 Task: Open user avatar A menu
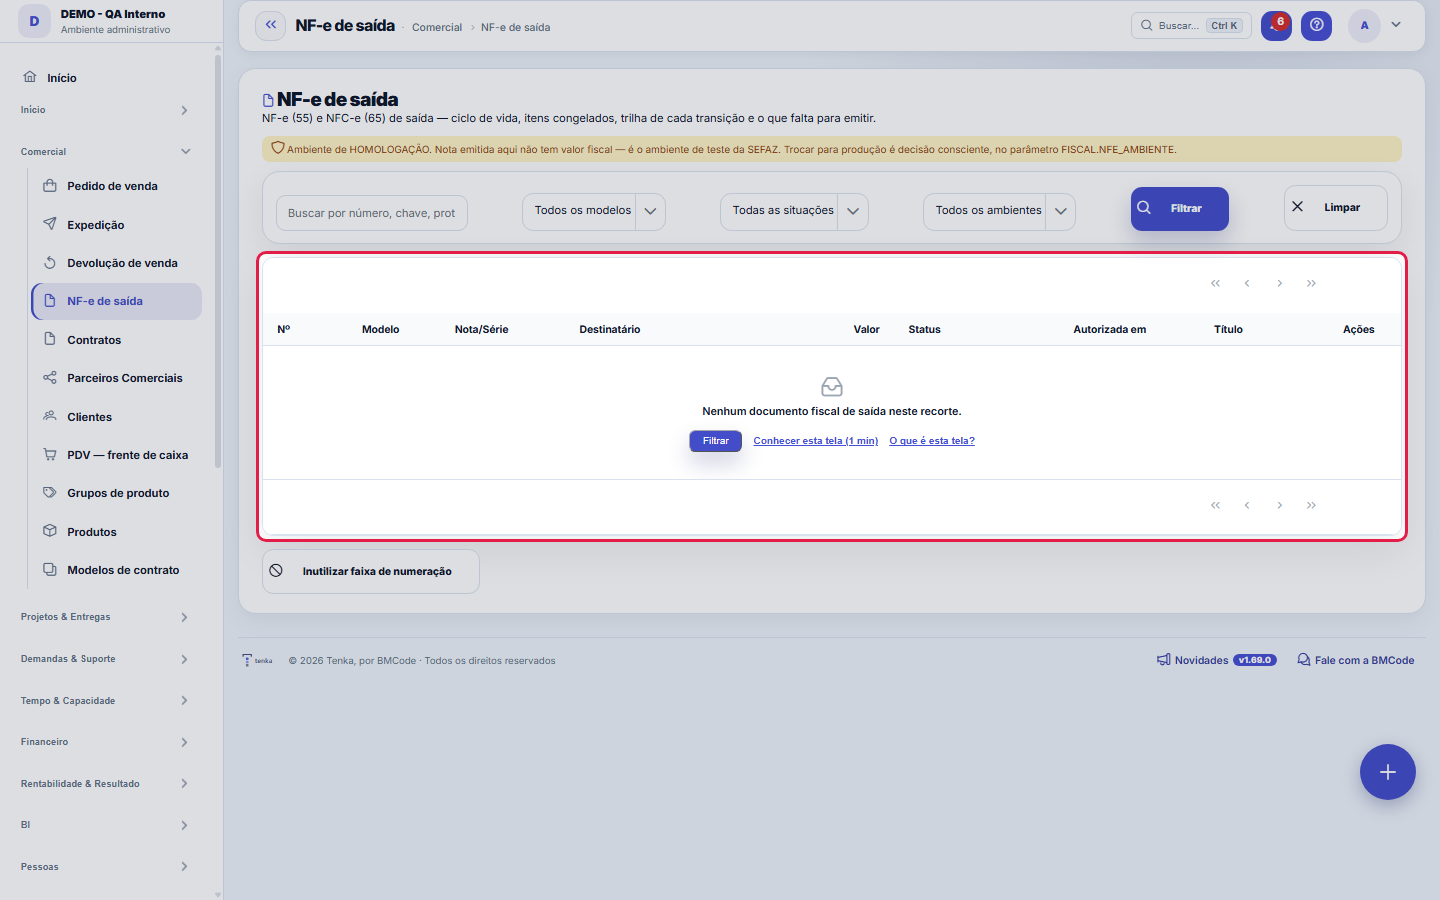coord(1364,25)
